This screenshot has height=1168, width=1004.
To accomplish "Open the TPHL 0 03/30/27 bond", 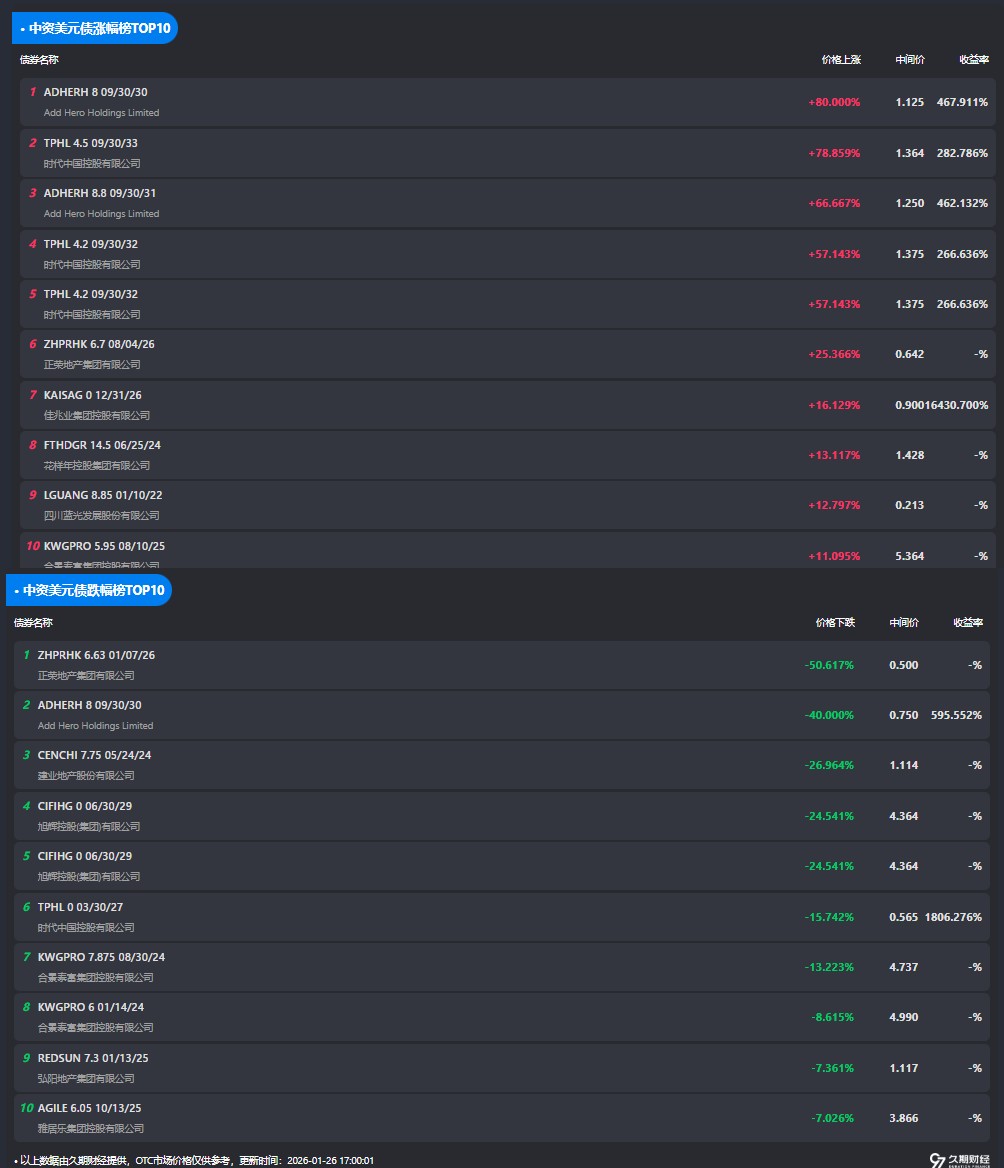I will click(x=80, y=906).
